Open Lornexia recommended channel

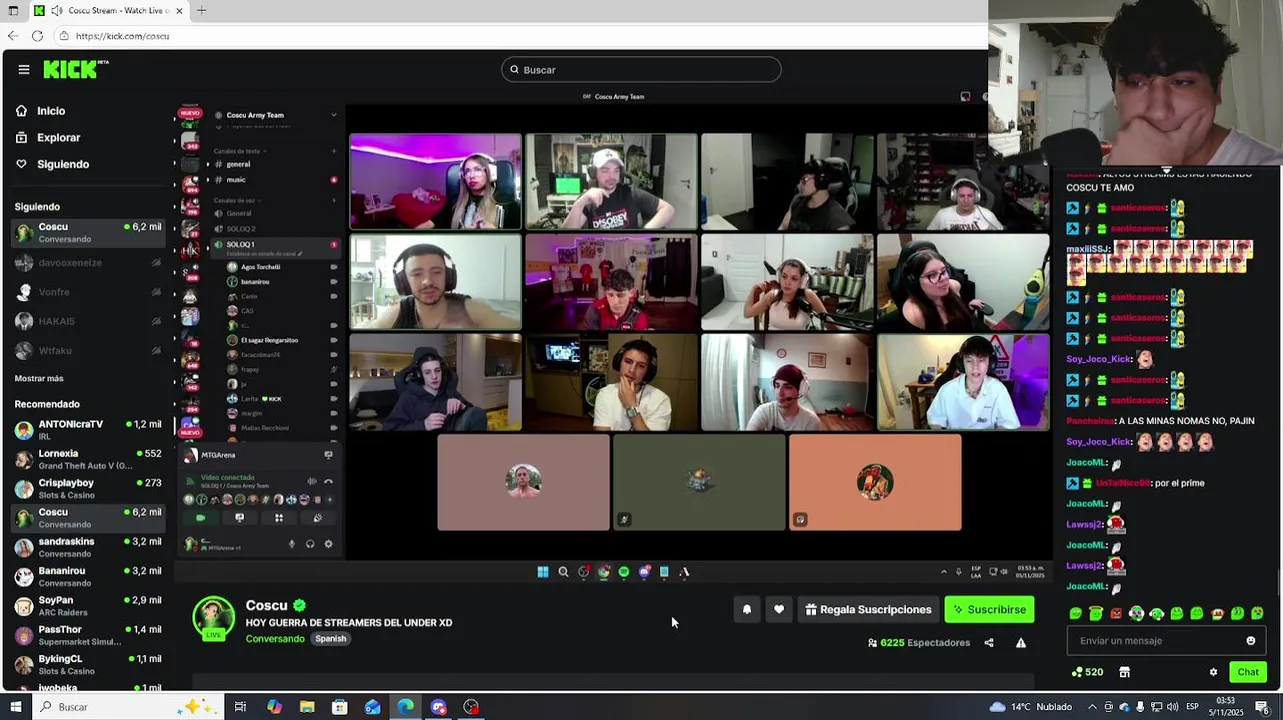88,459
